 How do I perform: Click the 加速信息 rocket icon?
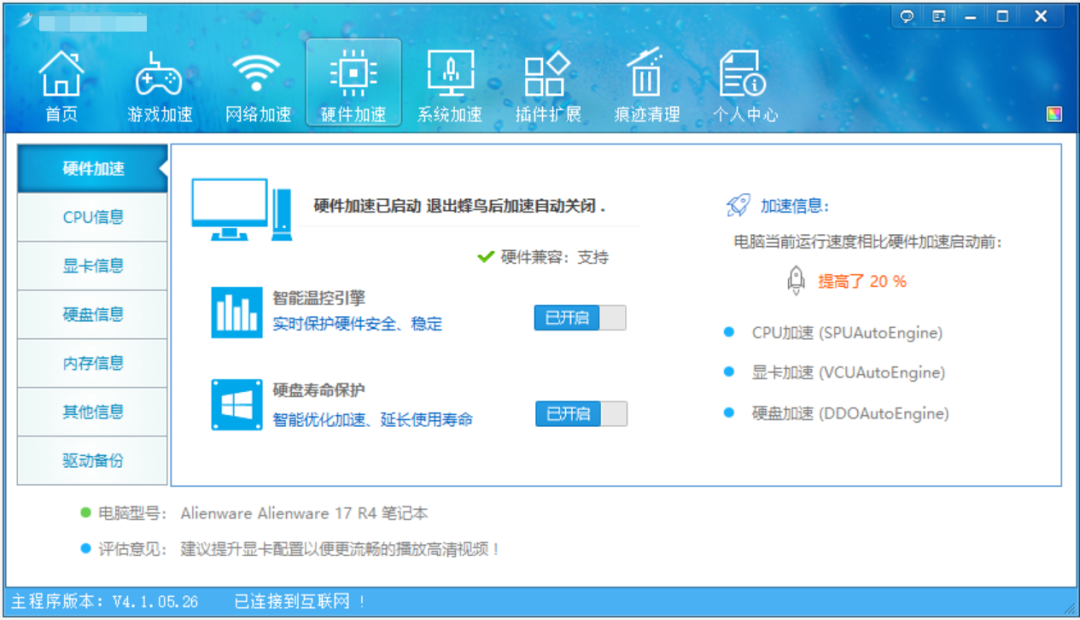point(738,205)
